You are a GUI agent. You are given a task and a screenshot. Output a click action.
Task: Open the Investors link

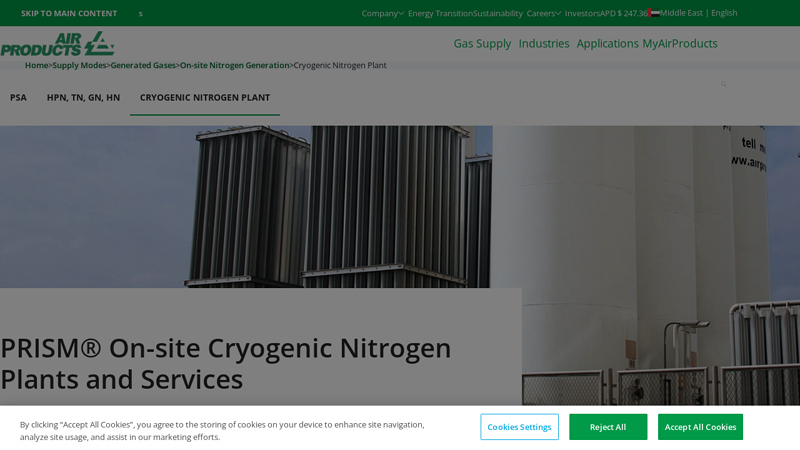(582, 13)
